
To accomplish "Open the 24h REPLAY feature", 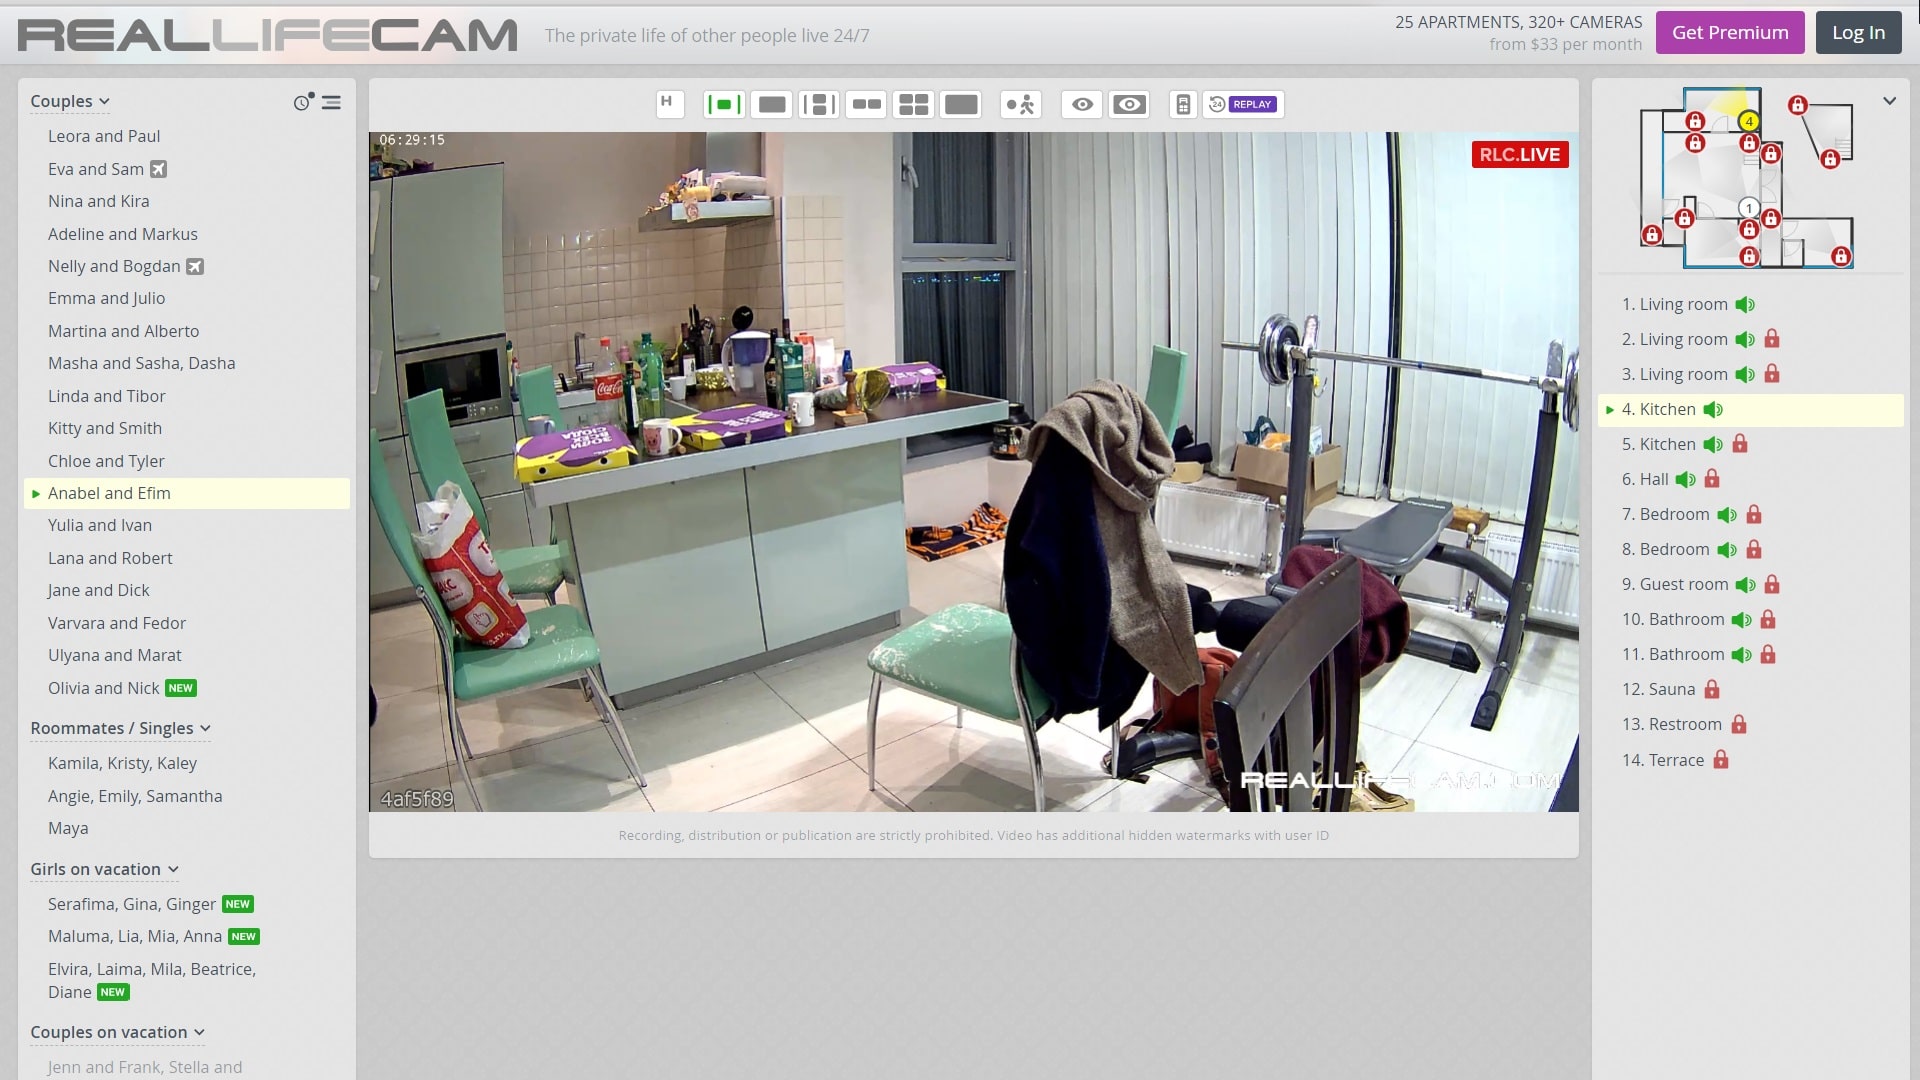I will 1242,104.
